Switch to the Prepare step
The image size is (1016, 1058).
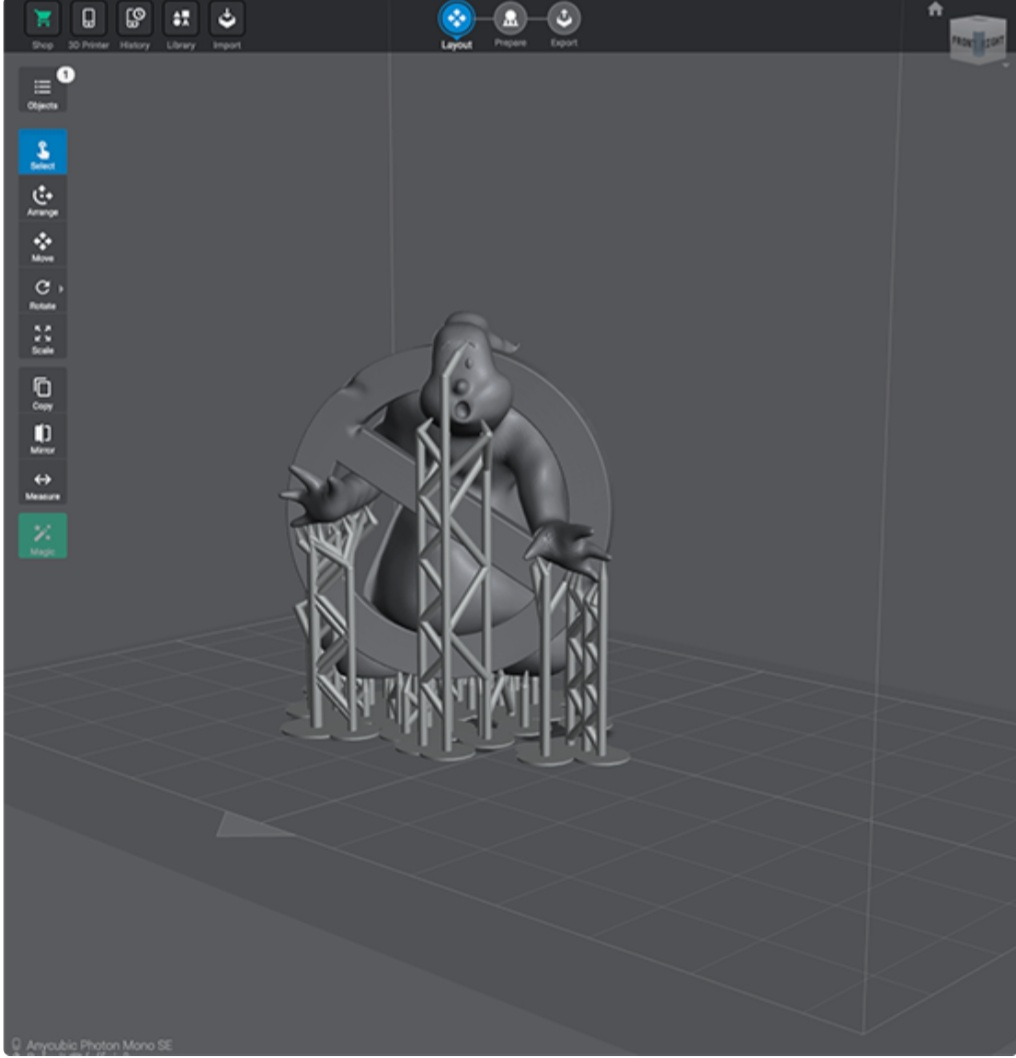[510, 19]
